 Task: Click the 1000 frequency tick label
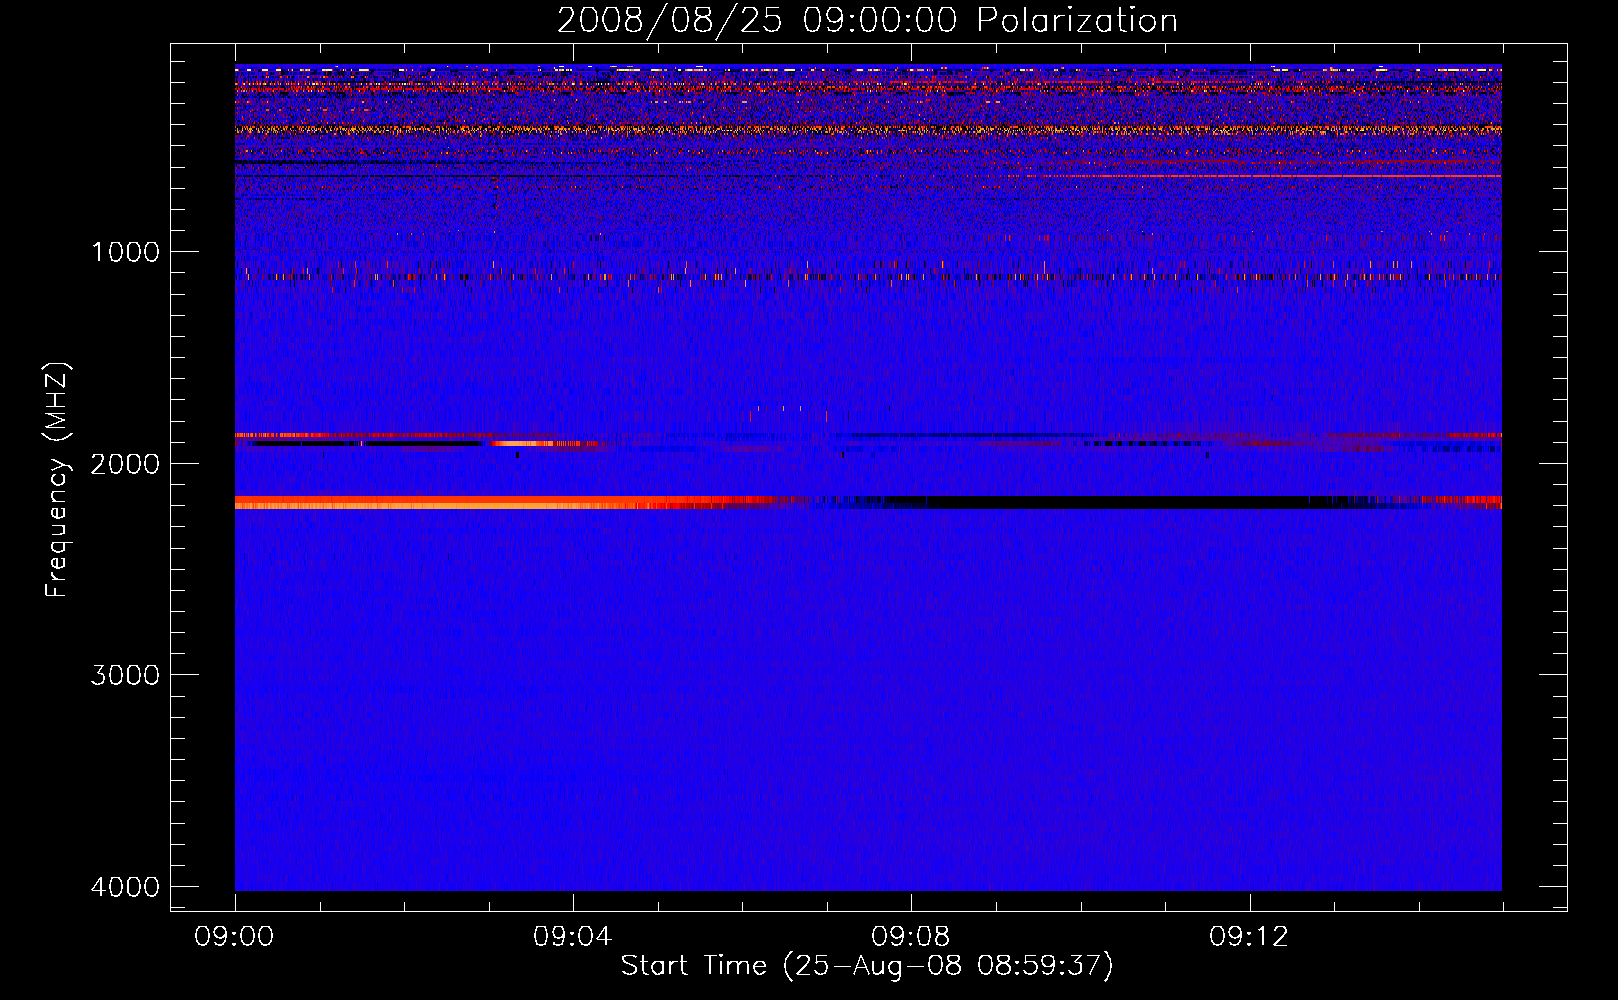(125, 252)
